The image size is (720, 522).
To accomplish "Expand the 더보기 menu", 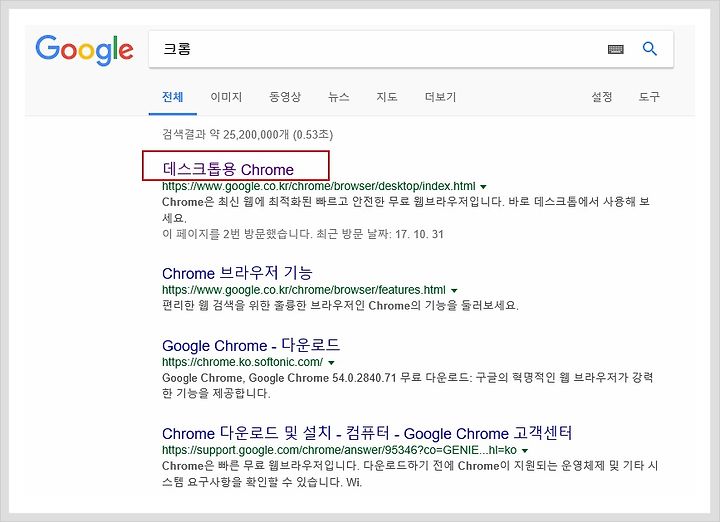I will (x=440, y=97).
